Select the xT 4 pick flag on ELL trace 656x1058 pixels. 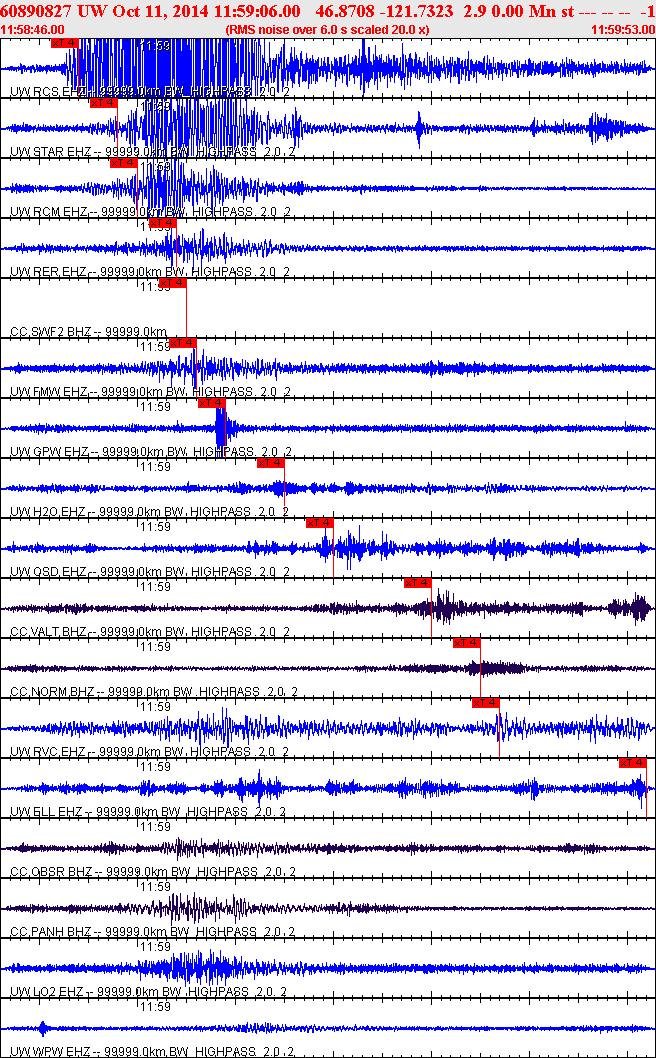pos(633,763)
